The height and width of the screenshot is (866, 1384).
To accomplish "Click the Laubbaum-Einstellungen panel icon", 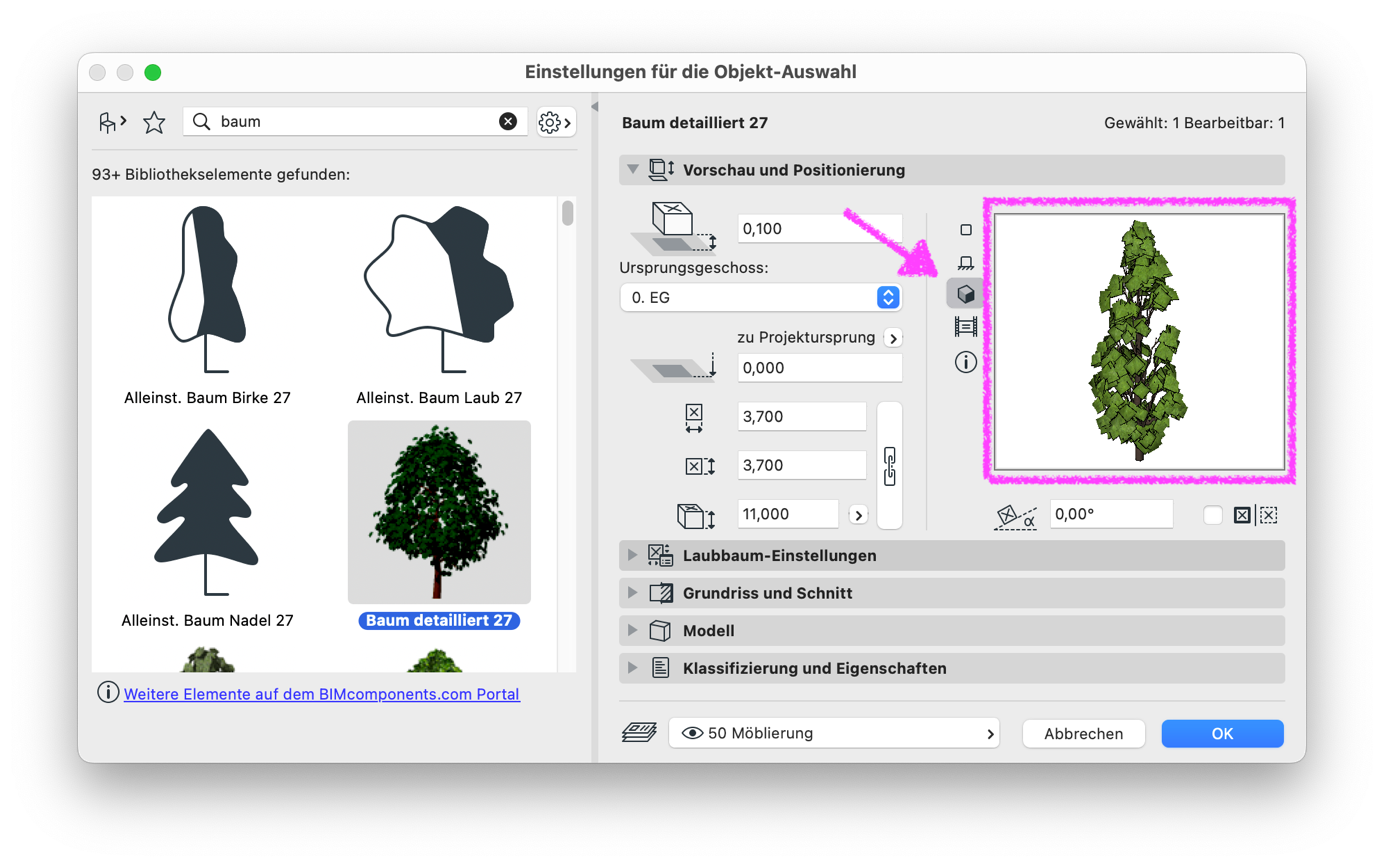I will coord(660,555).
